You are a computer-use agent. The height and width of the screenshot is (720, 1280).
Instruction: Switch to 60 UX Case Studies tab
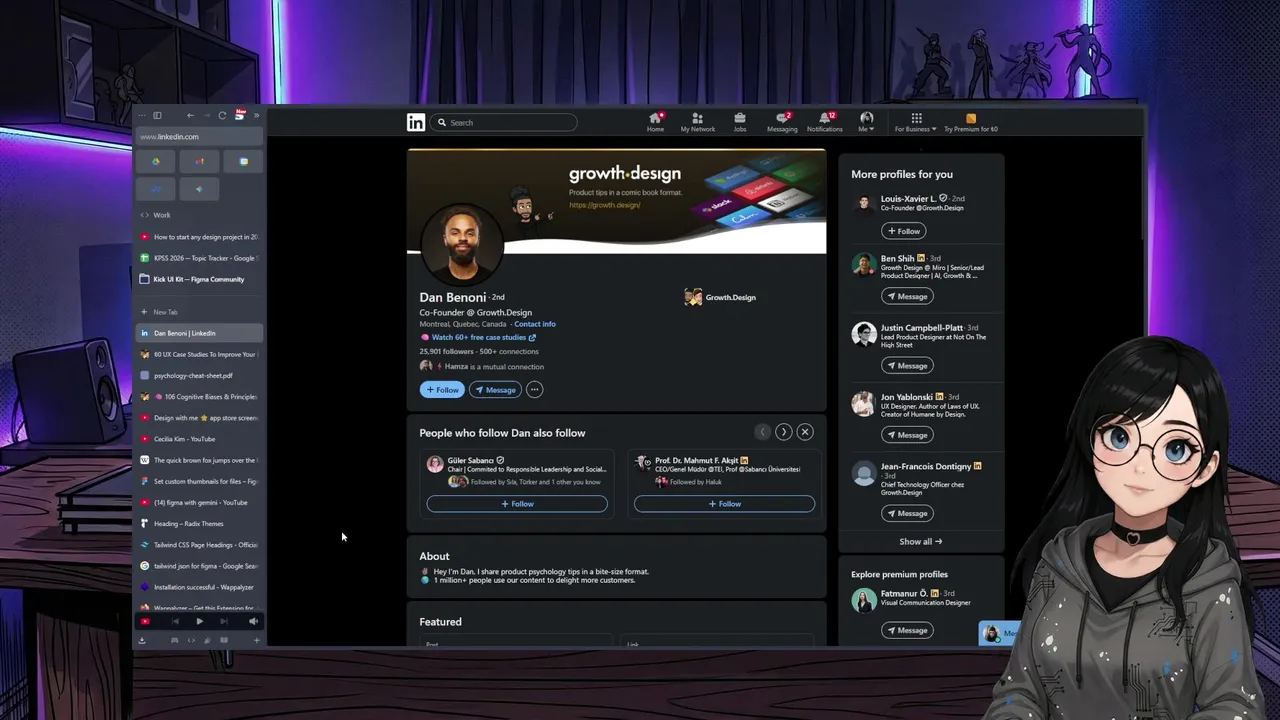199,354
